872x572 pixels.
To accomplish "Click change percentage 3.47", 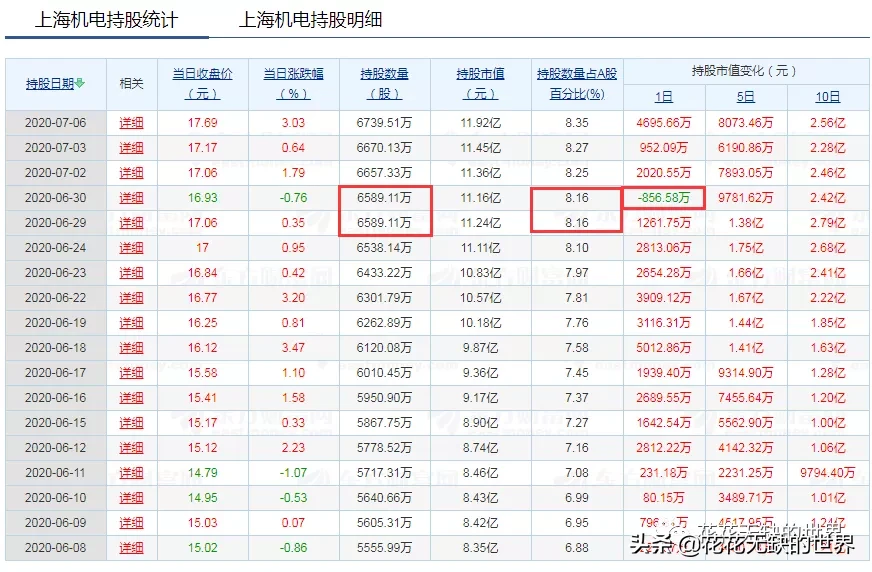I will [x=293, y=348].
